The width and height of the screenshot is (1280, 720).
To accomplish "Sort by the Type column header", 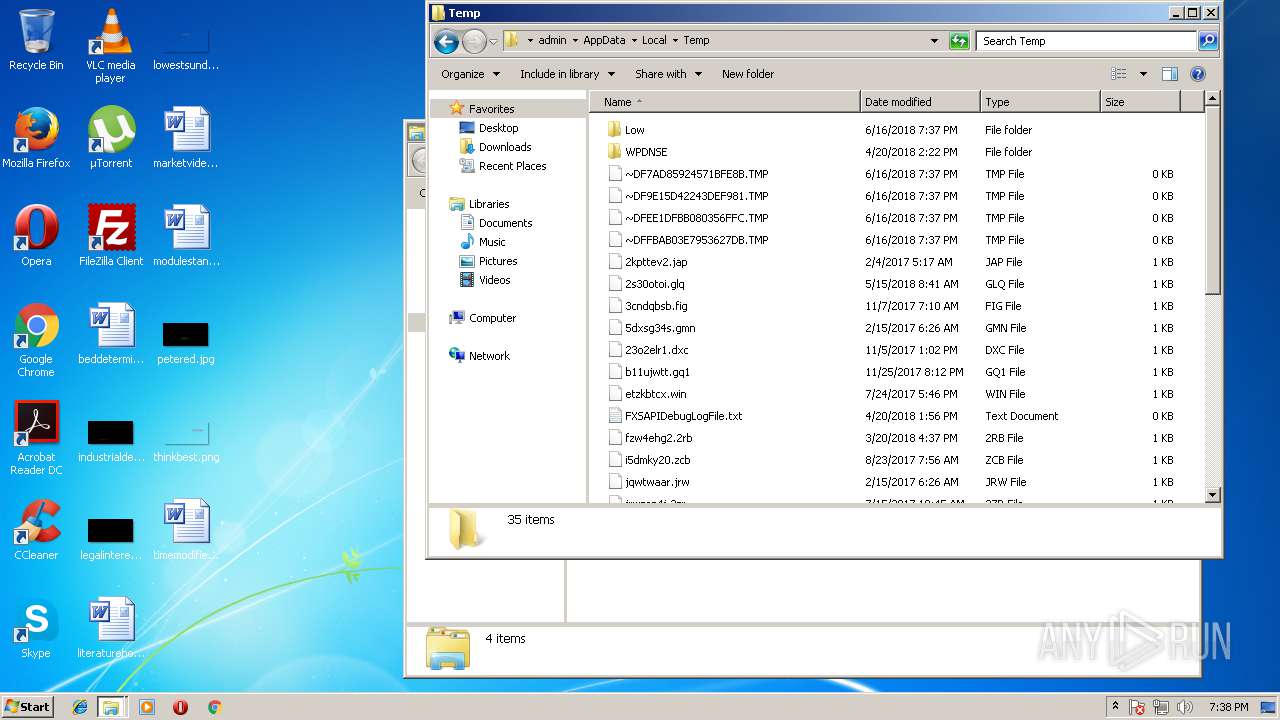I will pyautogui.click(x=1039, y=102).
